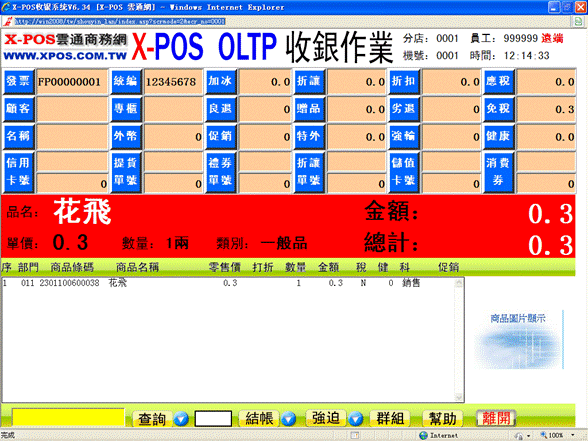Image resolution: width=588 pixels, height=441 pixels.
Task: Click the blue 折扣 discount button
Action: click(x=404, y=81)
